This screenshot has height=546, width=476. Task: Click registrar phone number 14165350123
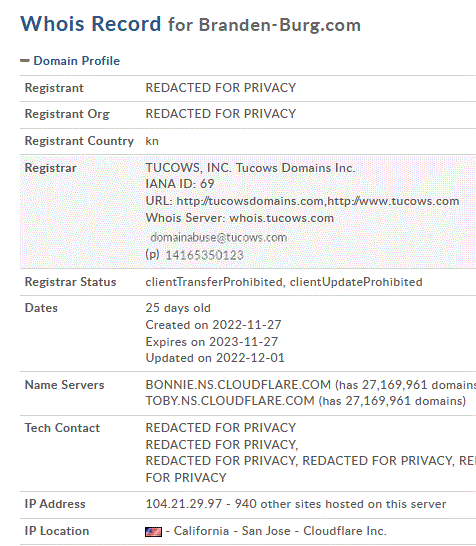click(x=204, y=255)
